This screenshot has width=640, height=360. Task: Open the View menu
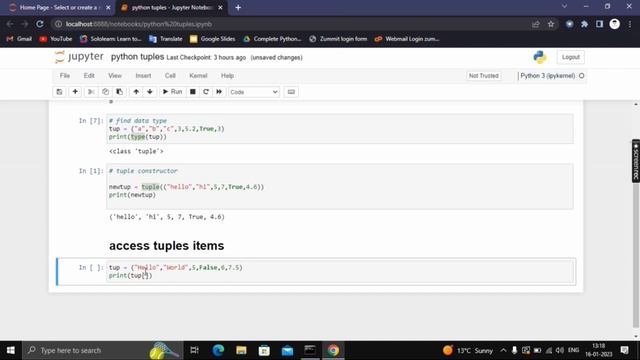[115, 76]
